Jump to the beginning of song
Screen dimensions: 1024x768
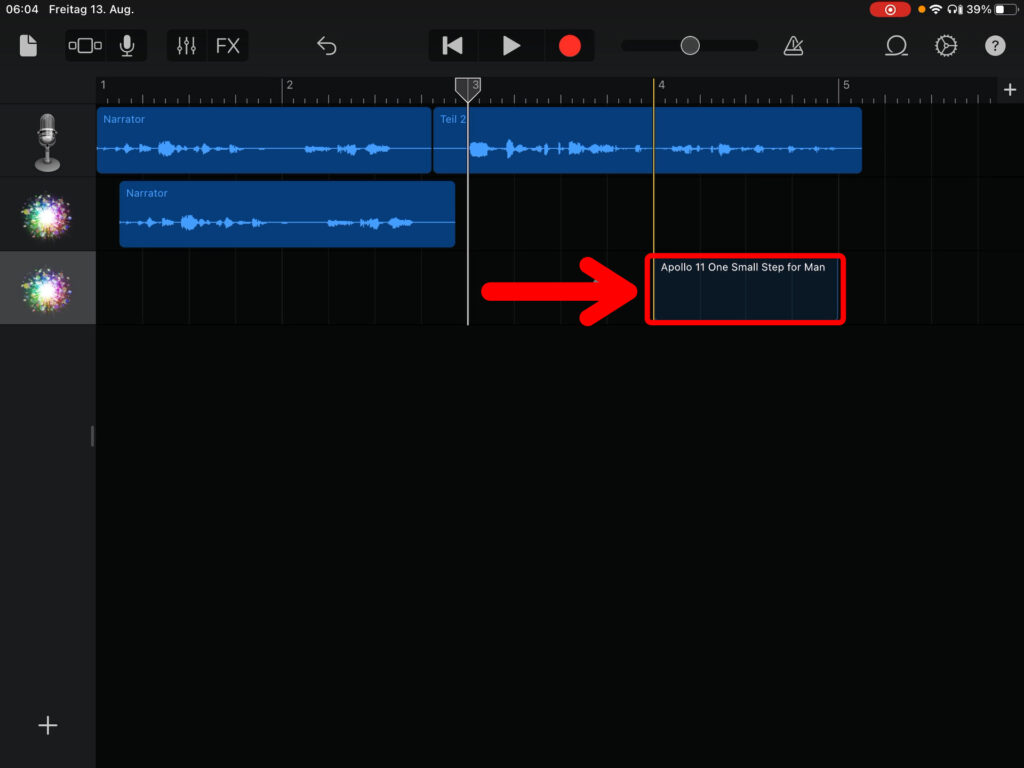click(453, 46)
